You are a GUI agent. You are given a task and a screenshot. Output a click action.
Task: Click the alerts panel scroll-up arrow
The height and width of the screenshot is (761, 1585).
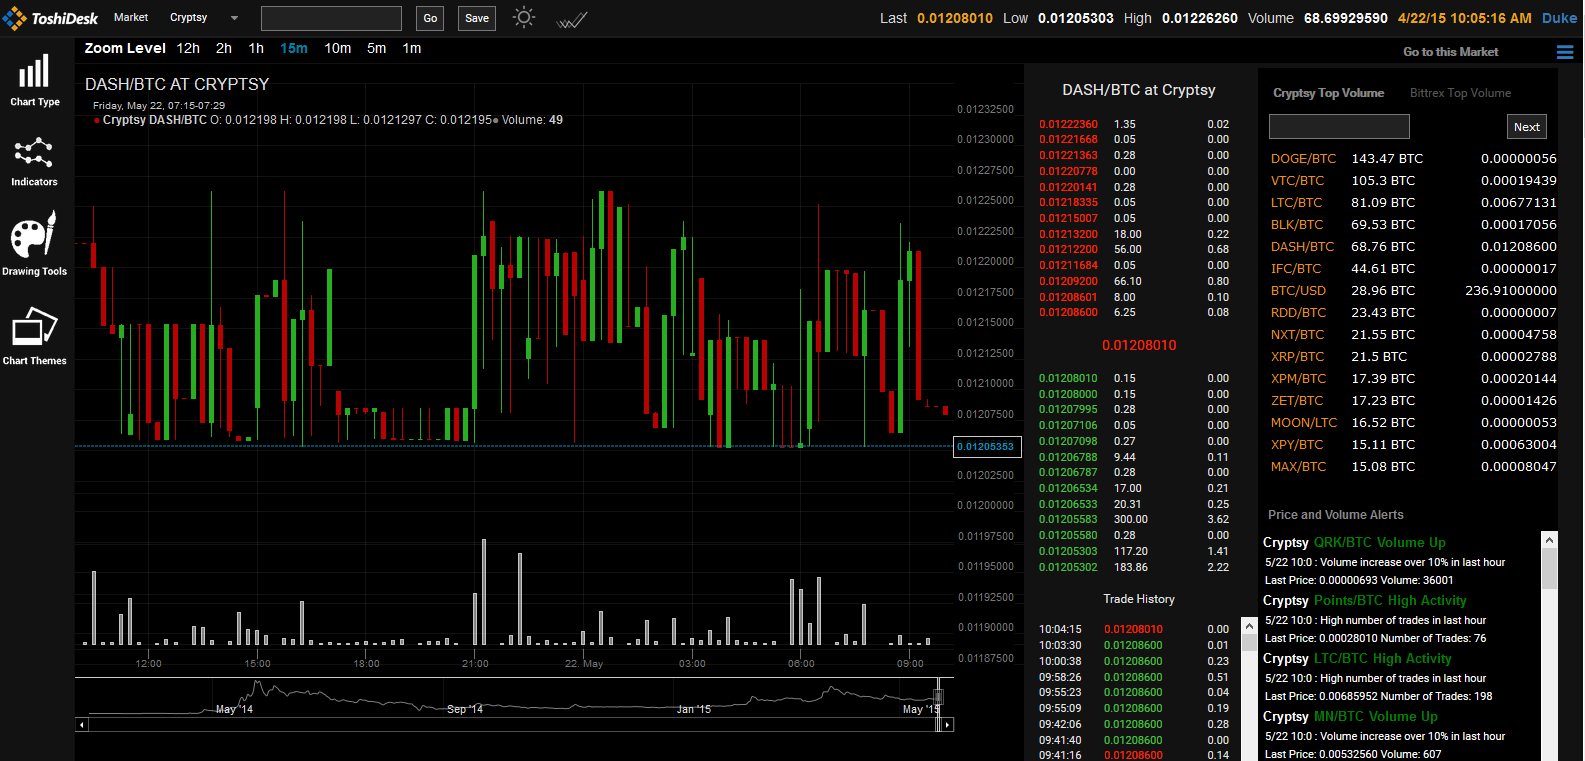1549,540
